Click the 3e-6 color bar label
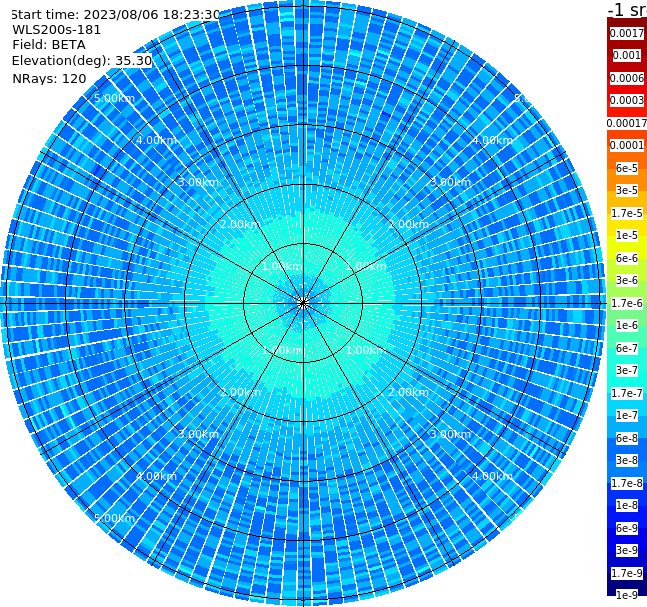 tap(627, 280)
